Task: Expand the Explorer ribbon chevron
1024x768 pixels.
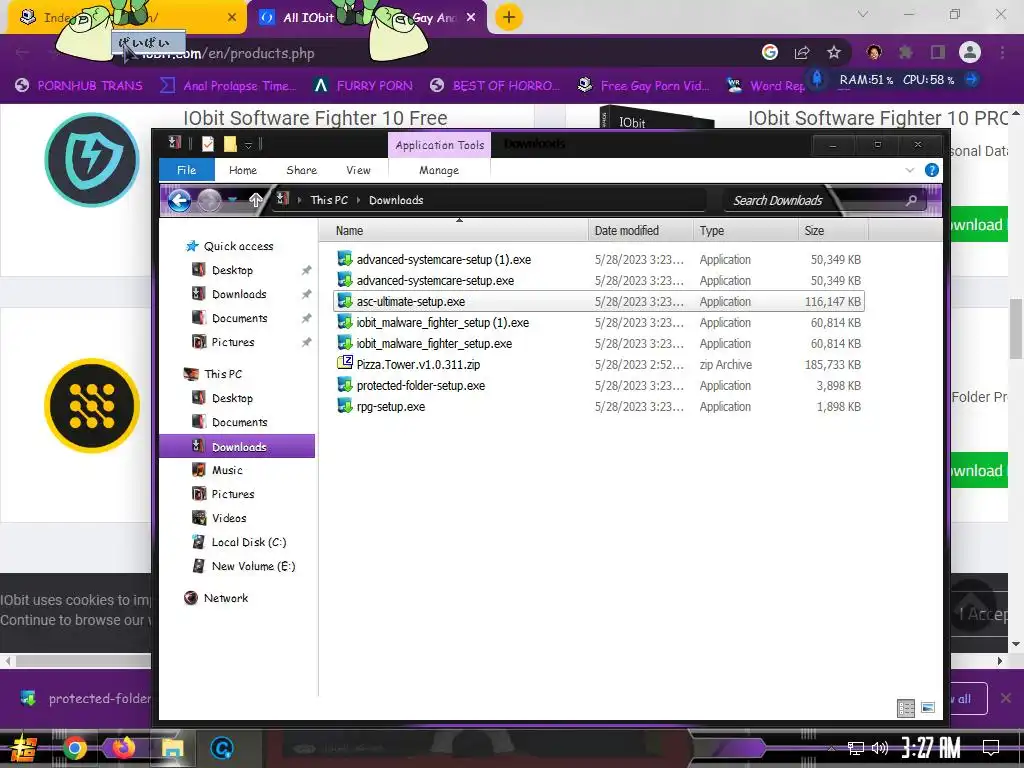Action: (x=910, y=170)
